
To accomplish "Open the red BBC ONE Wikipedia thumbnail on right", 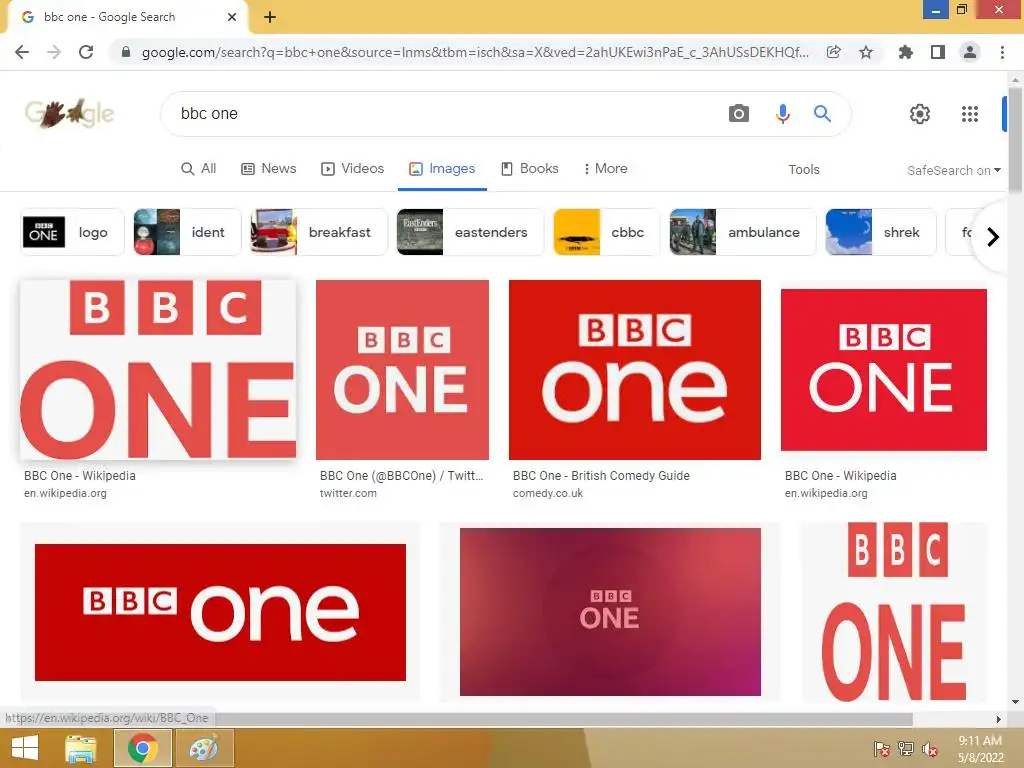I will pyautogui.click(x=884, y=370).
